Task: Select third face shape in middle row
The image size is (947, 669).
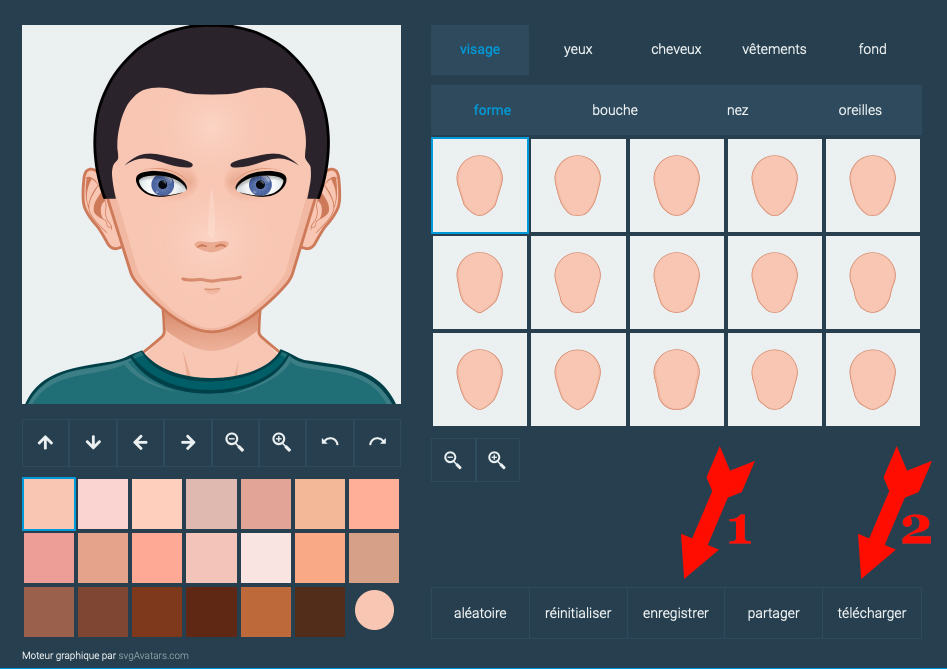Action: pos(676,283)
